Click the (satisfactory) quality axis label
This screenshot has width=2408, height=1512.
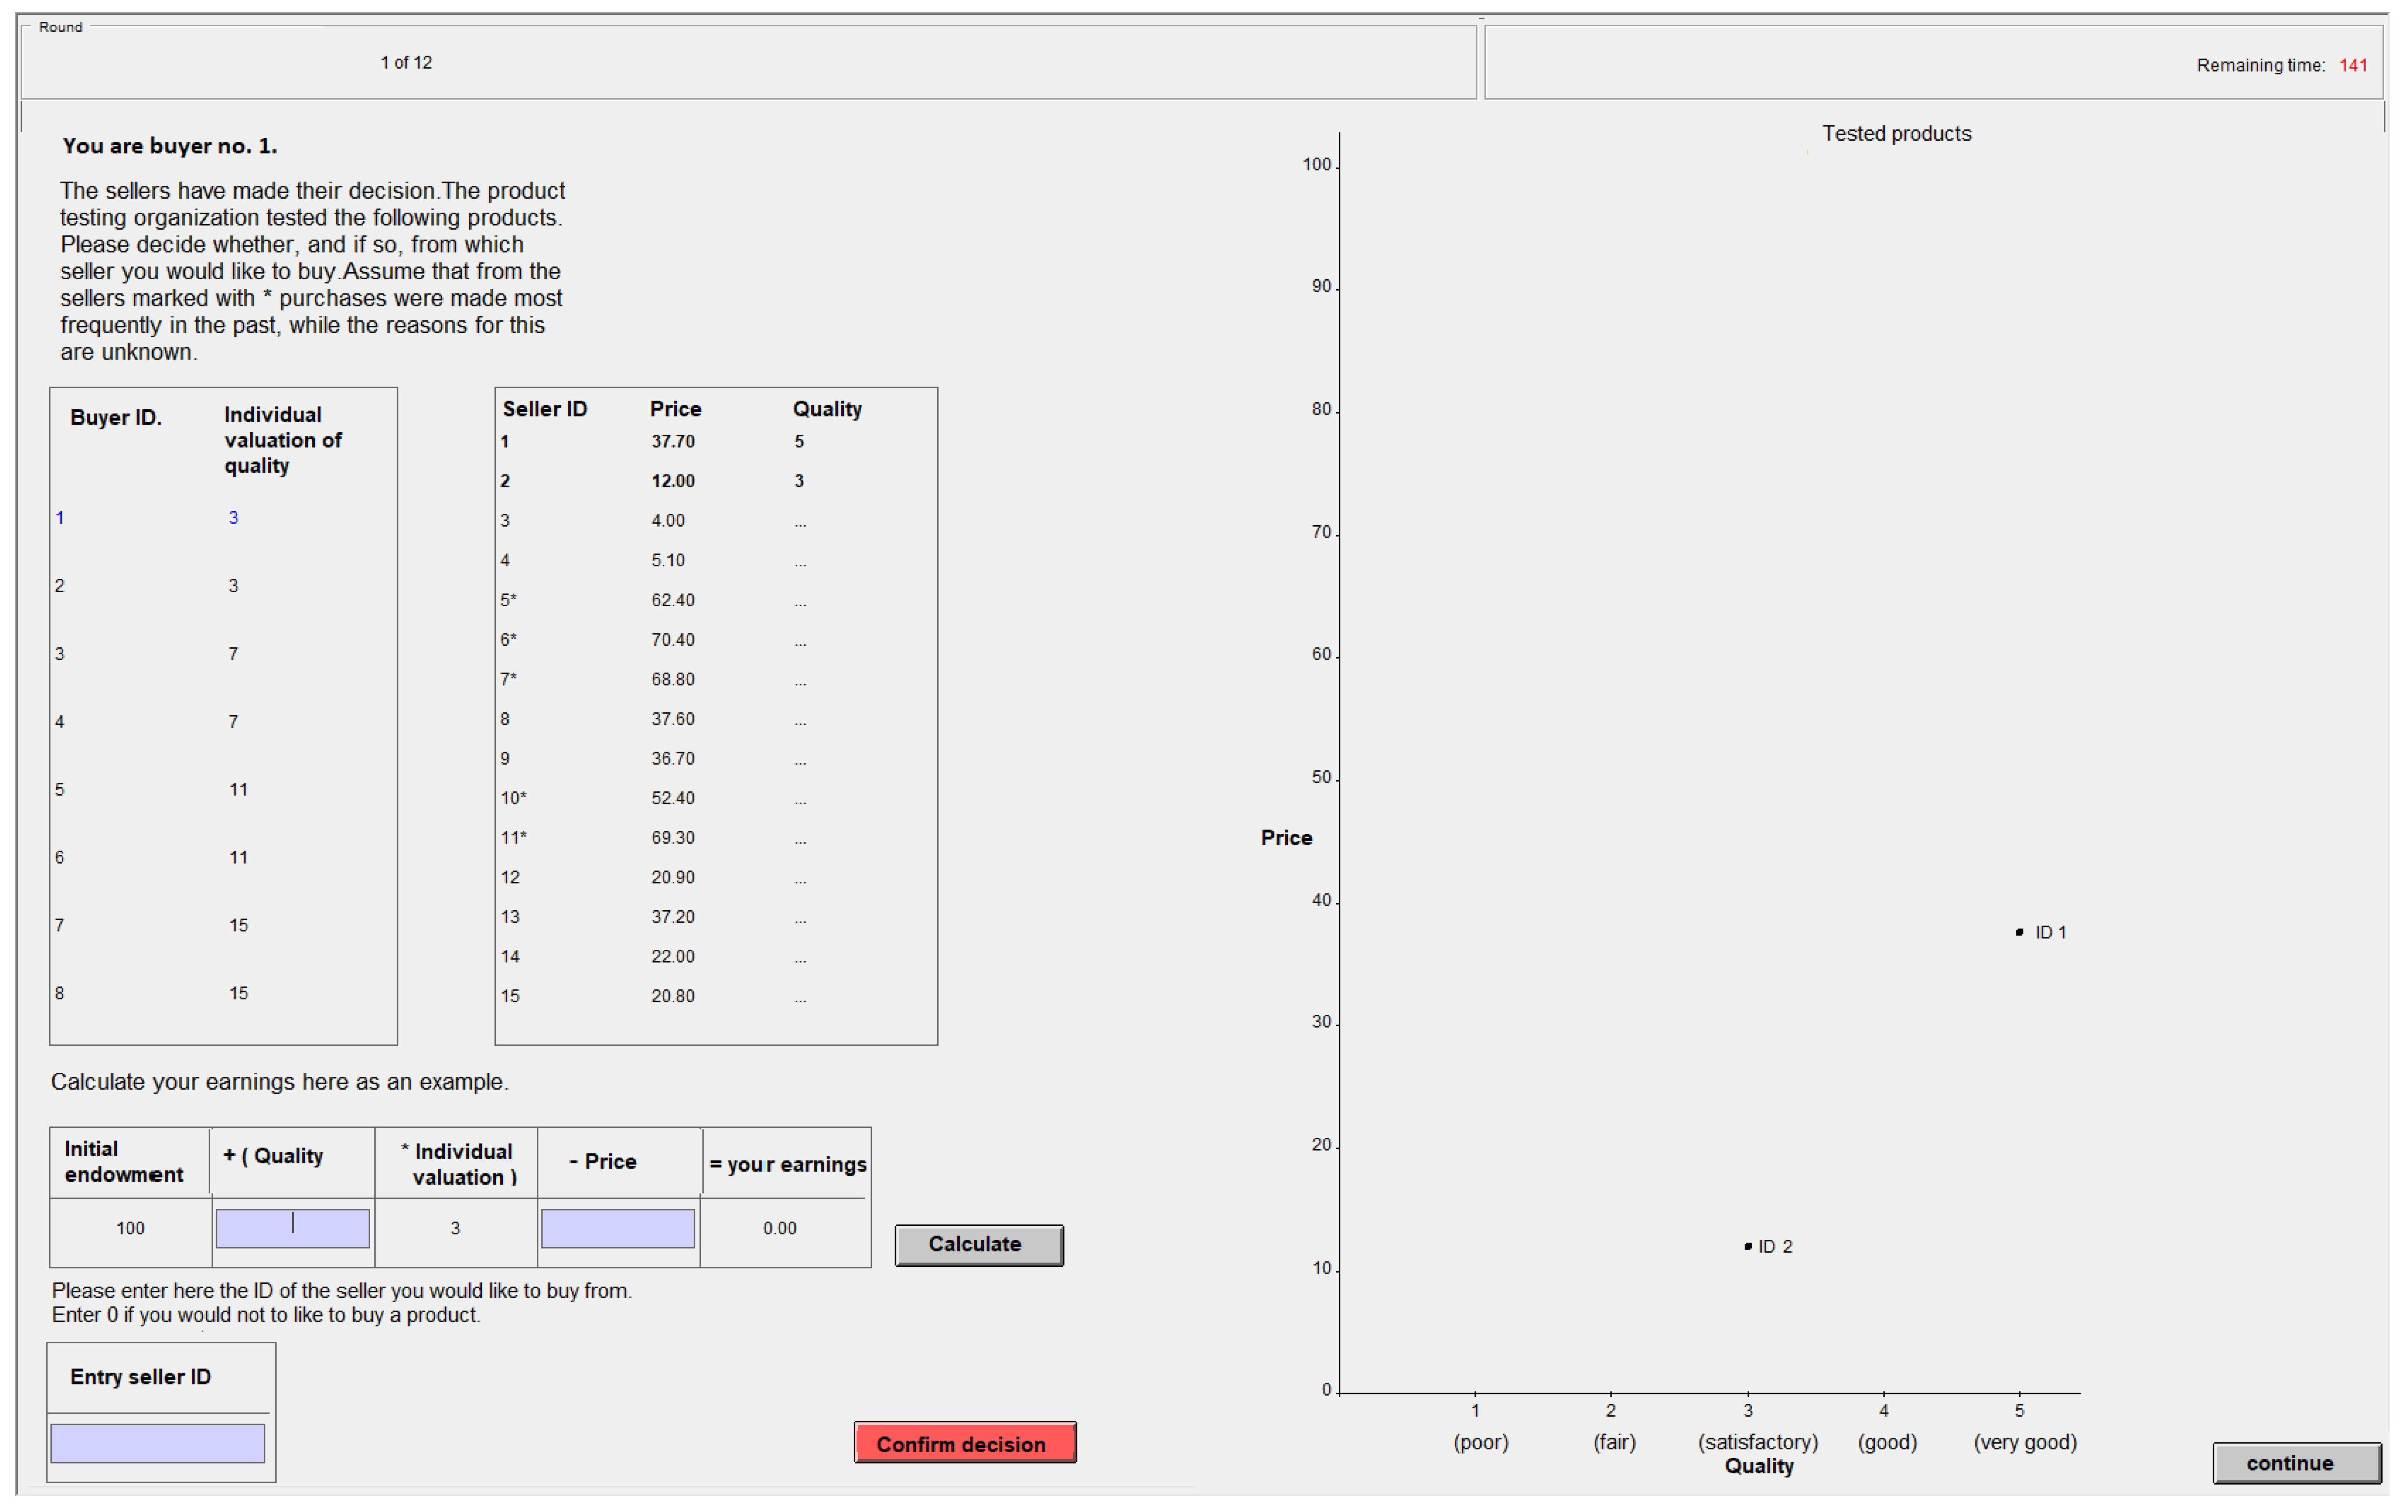click(1757, 1442)
